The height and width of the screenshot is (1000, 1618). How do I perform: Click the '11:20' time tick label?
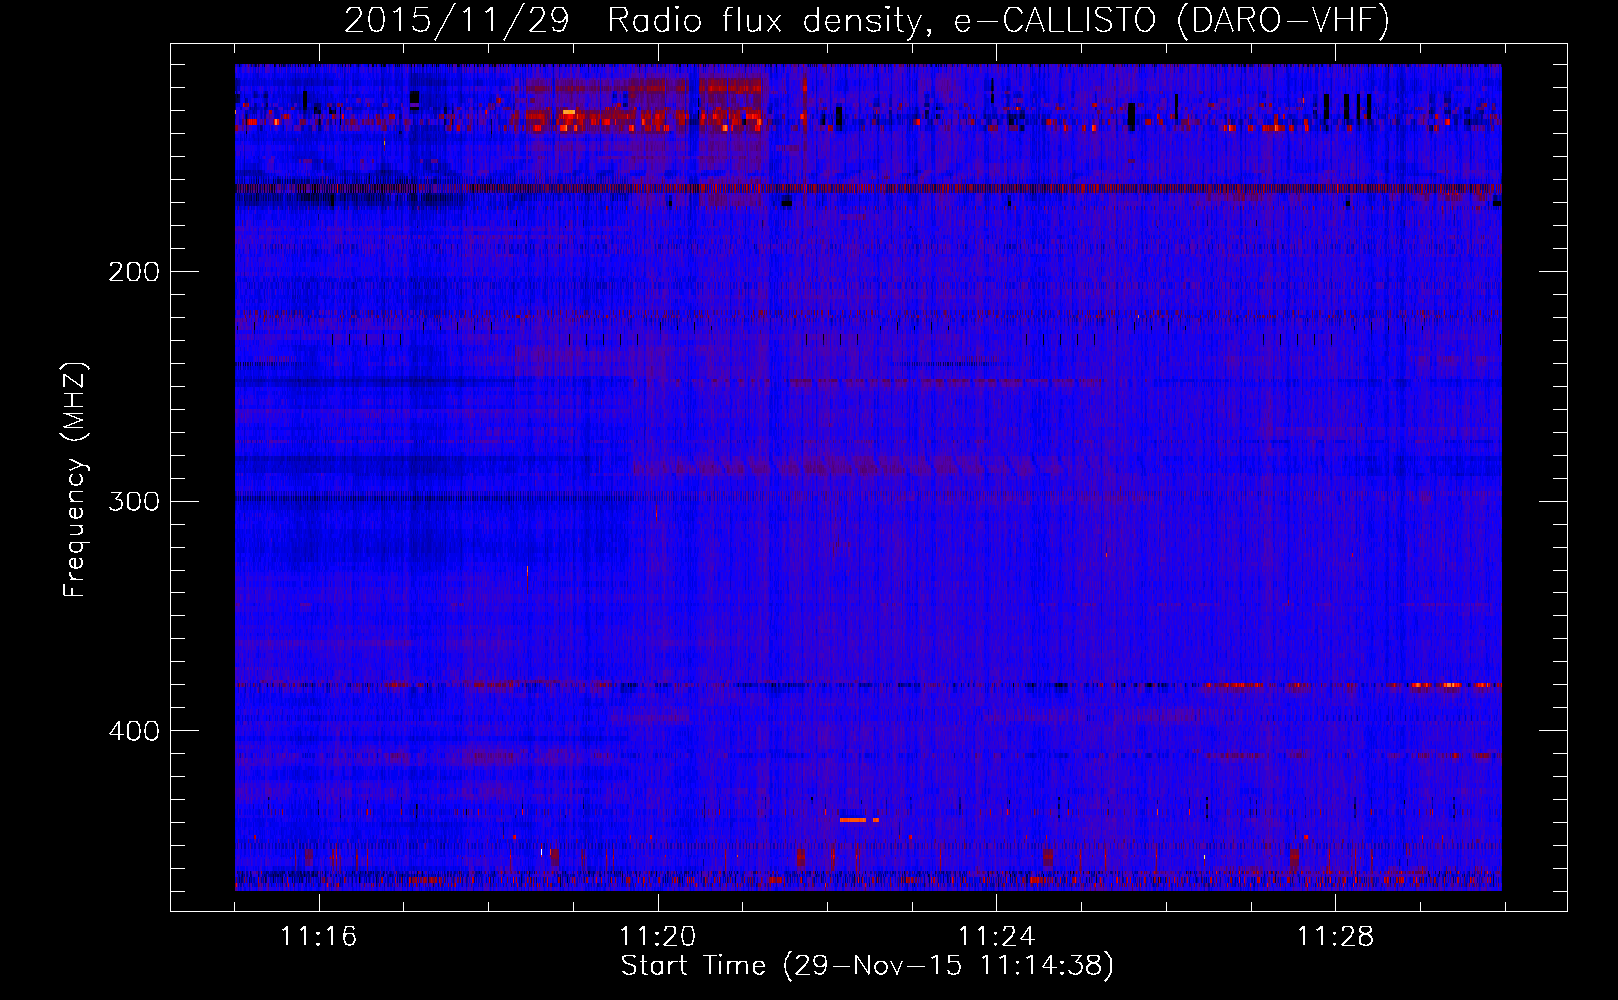tap(658, 937)
